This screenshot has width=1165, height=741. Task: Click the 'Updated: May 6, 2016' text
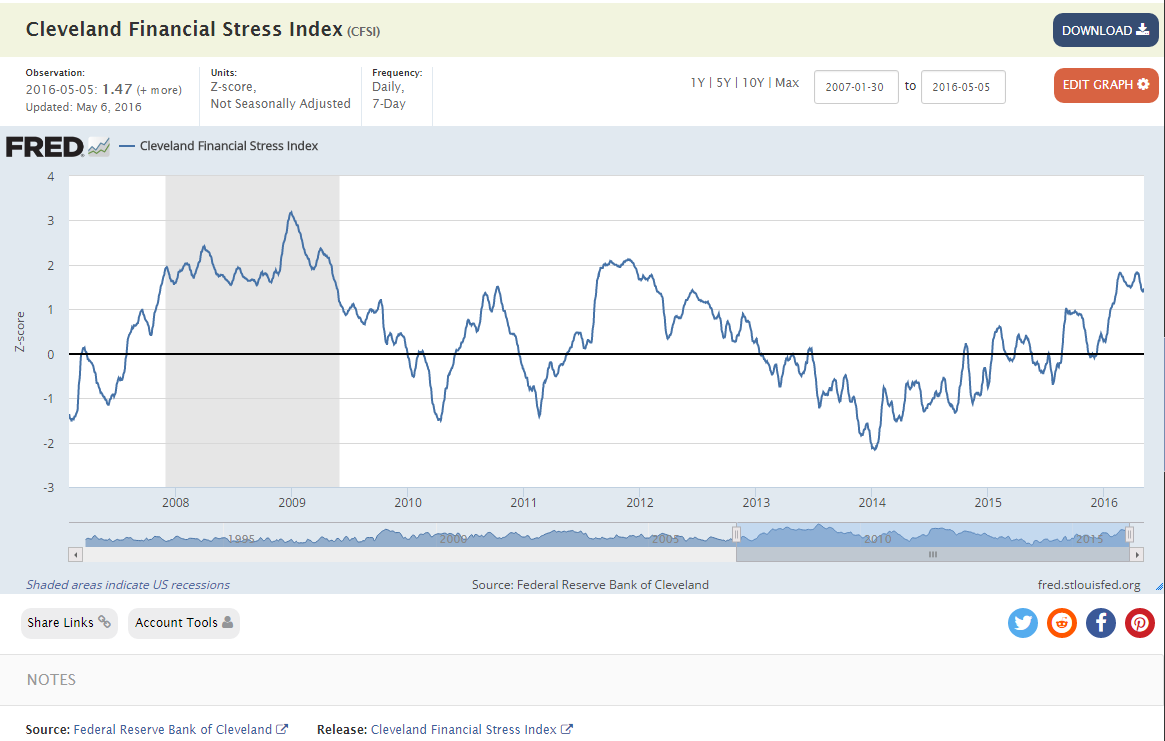[x=83, y=107]
